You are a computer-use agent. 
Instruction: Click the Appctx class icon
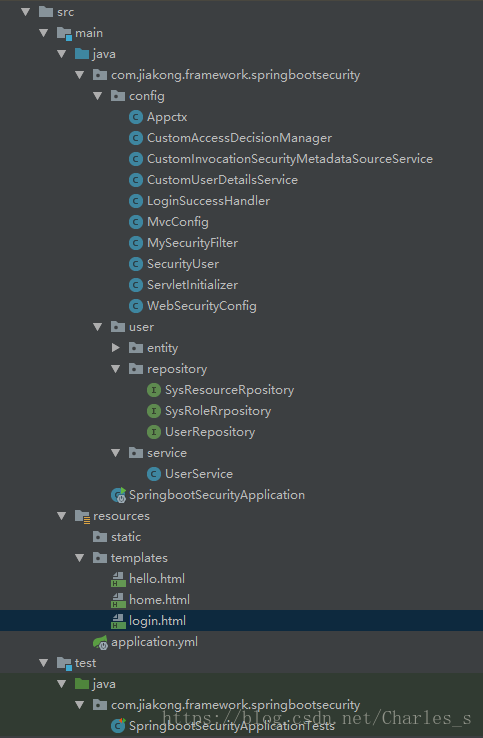point(136,117)
